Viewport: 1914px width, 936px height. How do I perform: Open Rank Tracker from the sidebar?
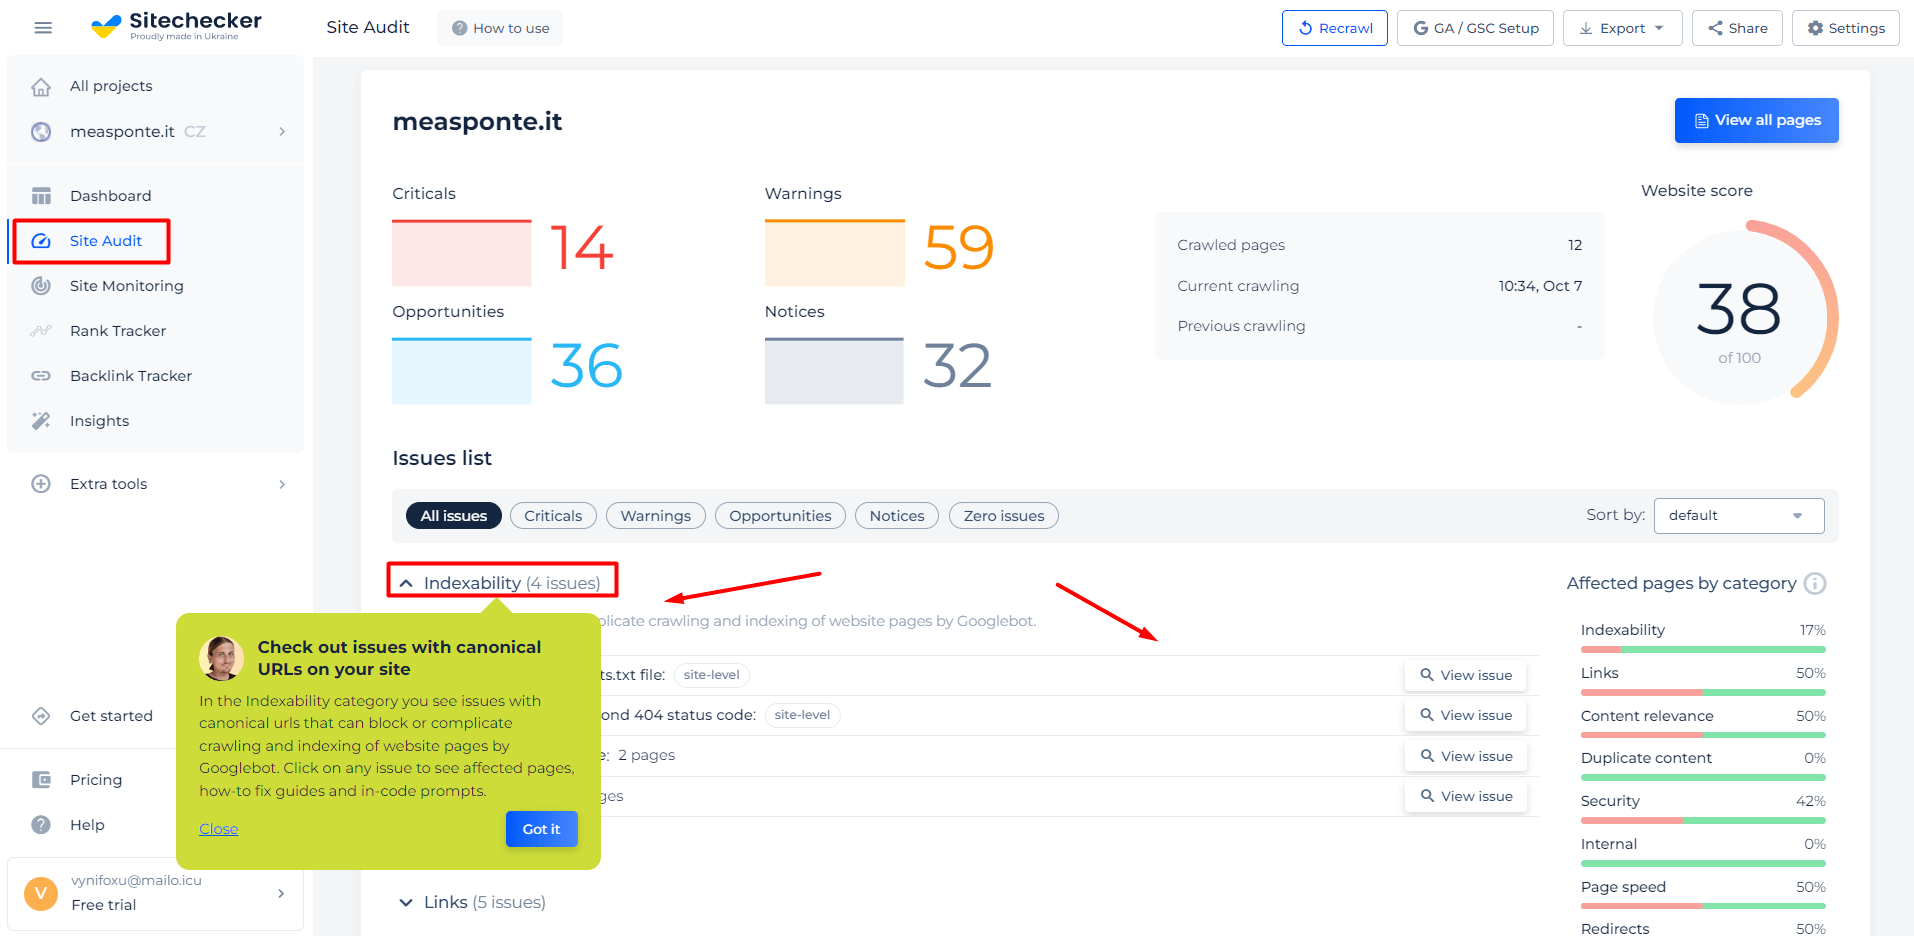tap(118, 331)
